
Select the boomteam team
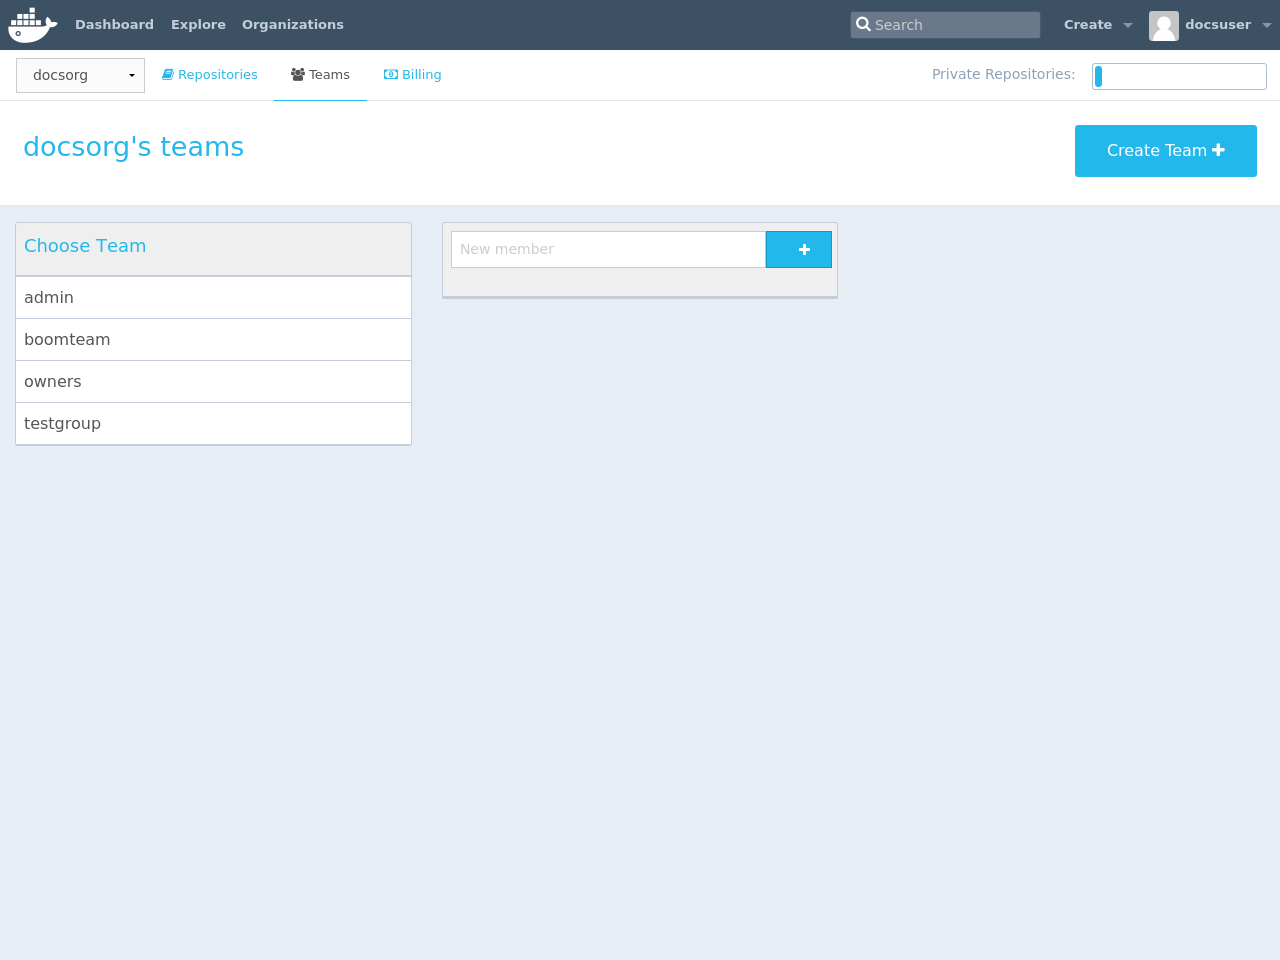tap(213, 340)
